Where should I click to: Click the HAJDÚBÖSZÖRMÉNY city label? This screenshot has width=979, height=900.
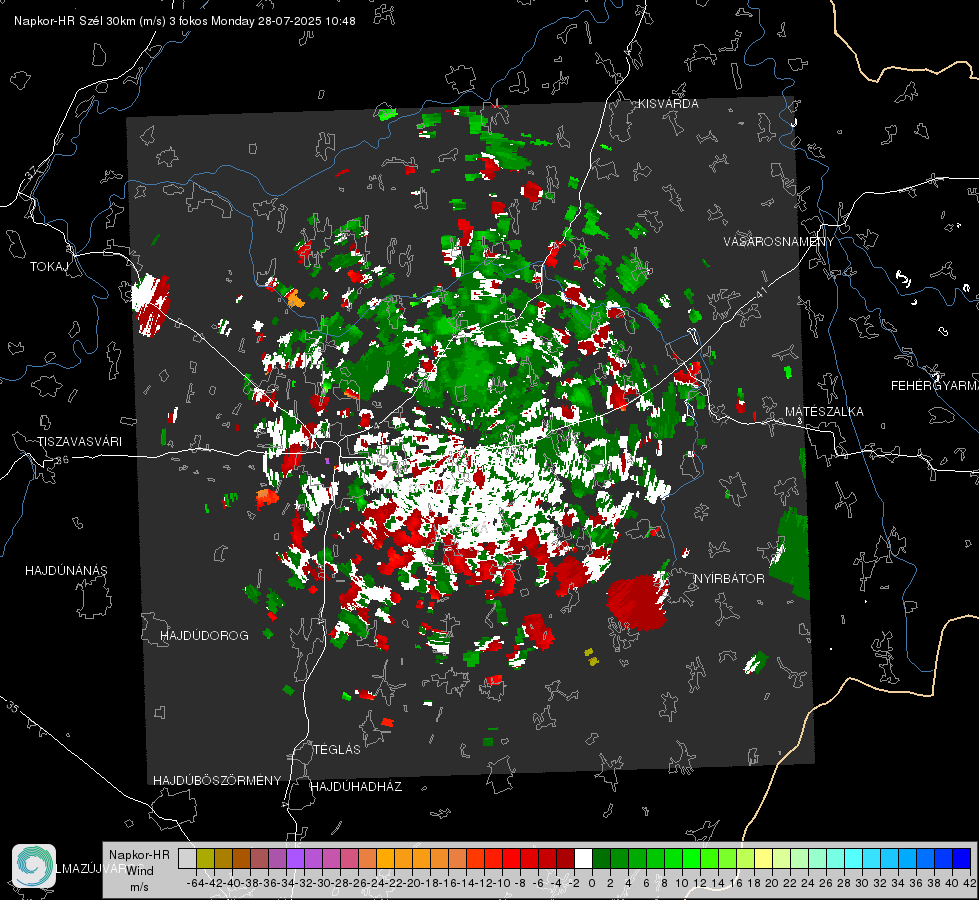tap(217, 781)
